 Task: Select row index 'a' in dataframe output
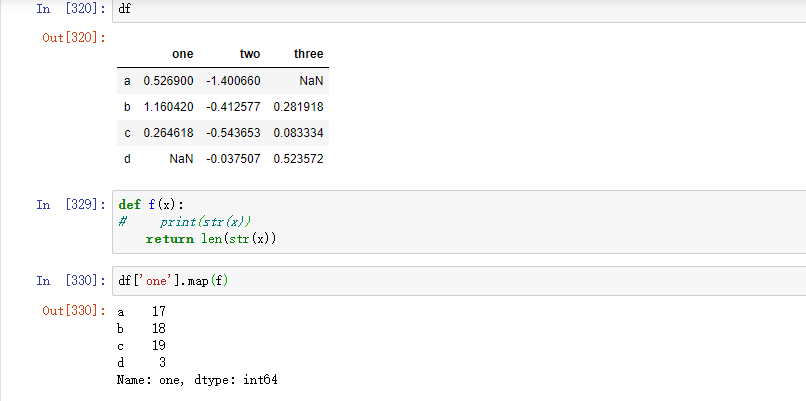point(127,80)
